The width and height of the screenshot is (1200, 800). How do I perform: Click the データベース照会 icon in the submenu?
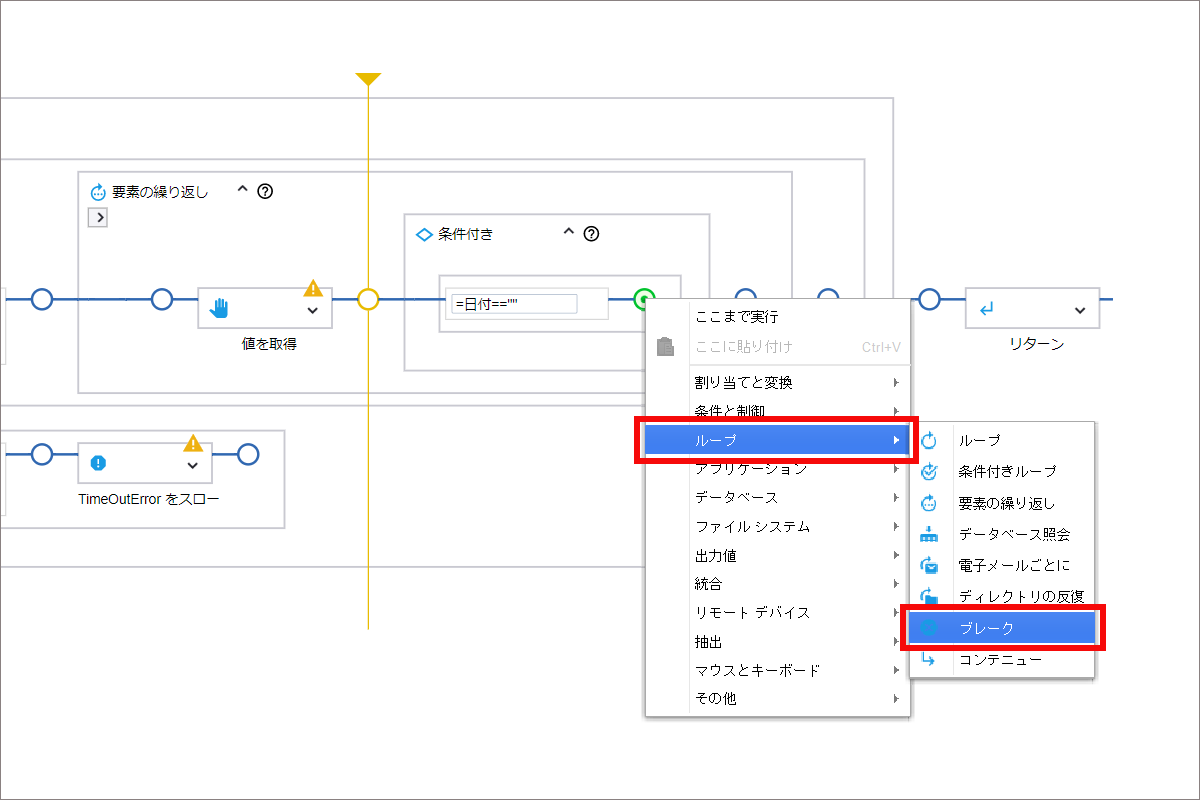(929, 534)
